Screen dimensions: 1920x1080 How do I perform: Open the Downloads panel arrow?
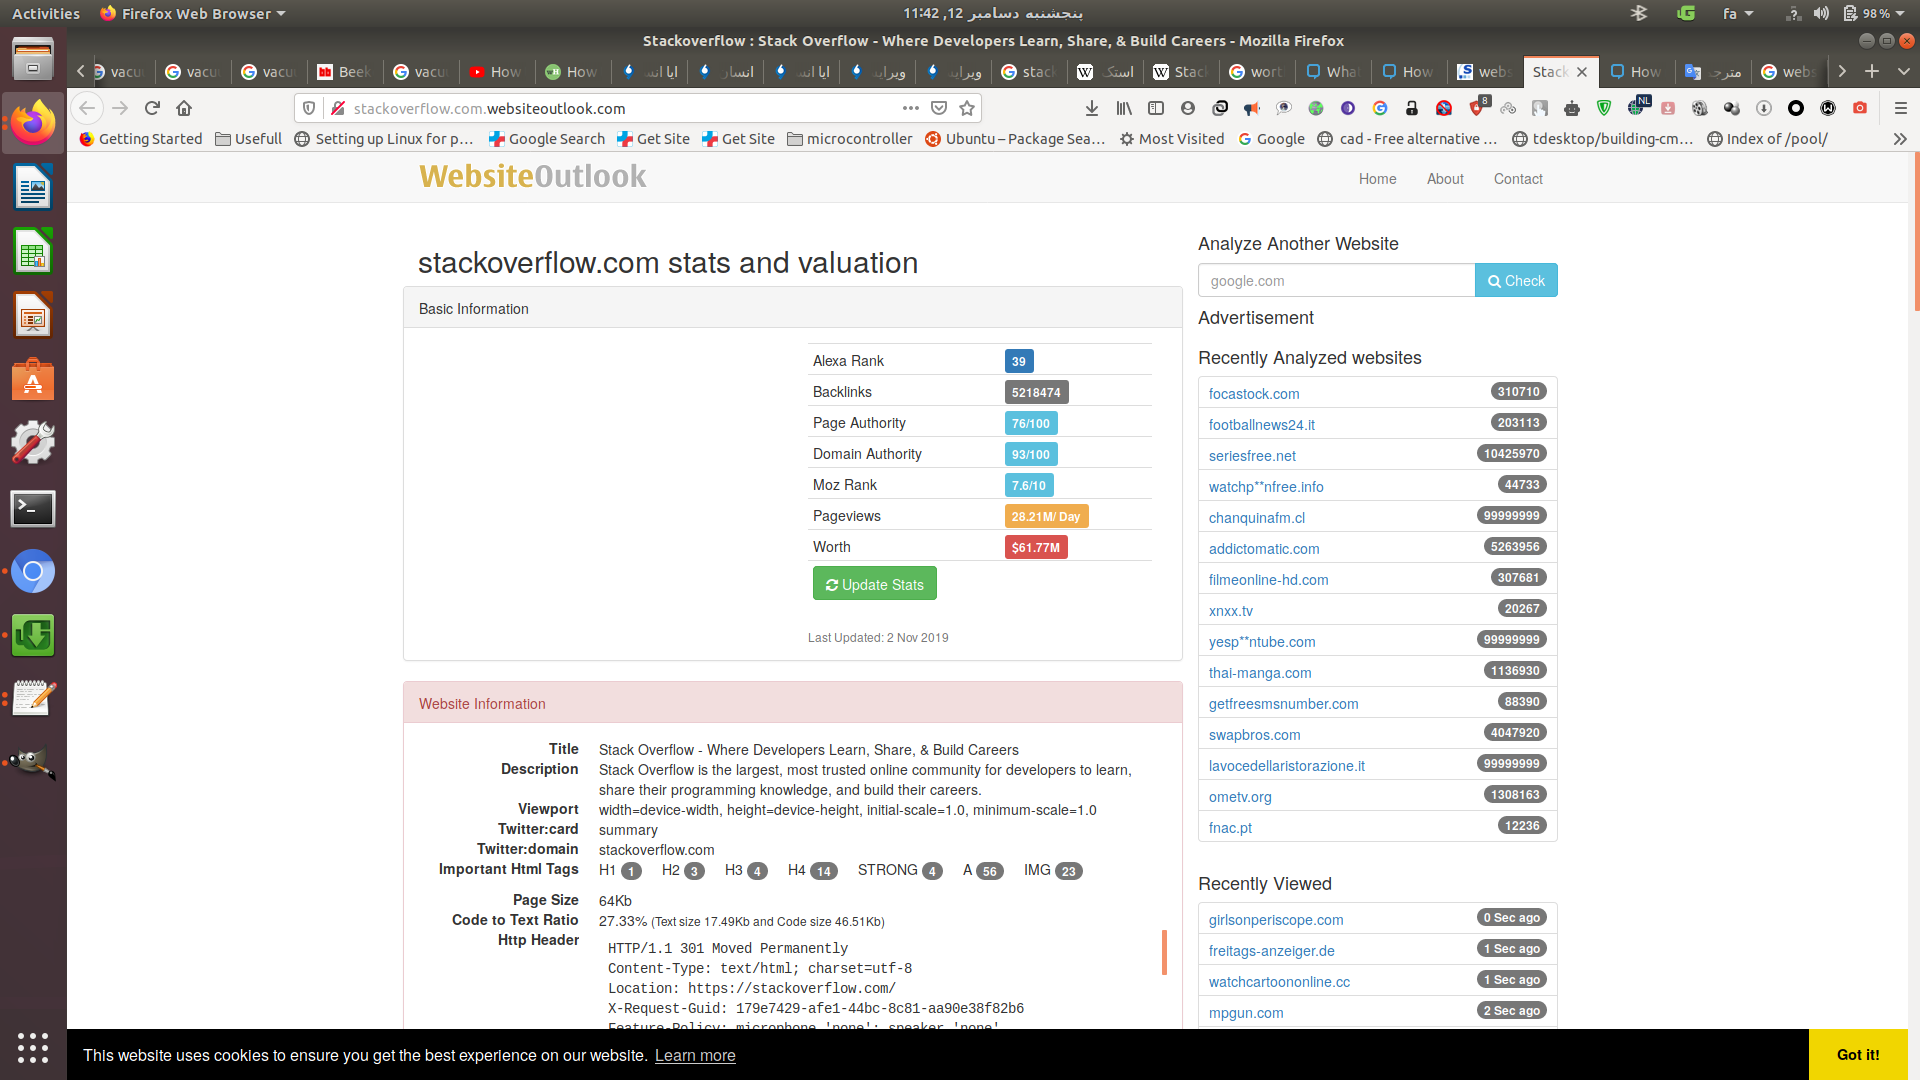1092,108
